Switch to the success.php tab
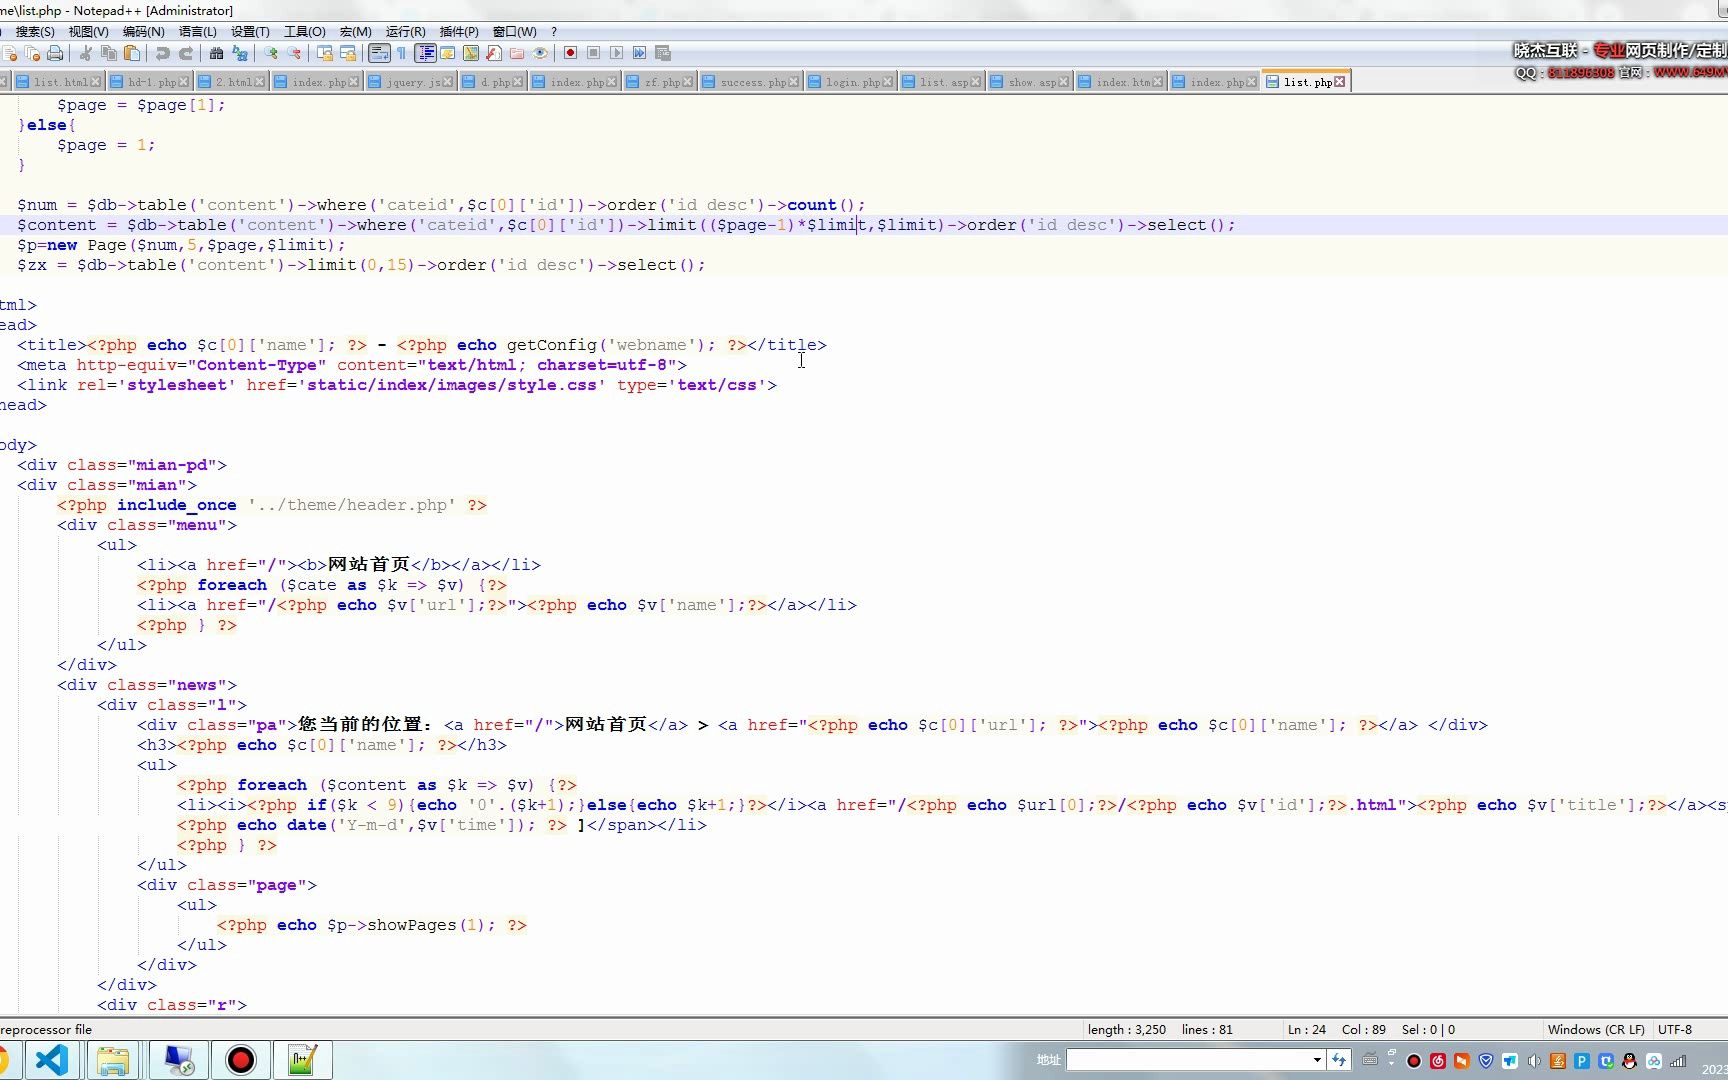The width and height of the screenshot is (1728, 1080). click(x=751, y=82)
